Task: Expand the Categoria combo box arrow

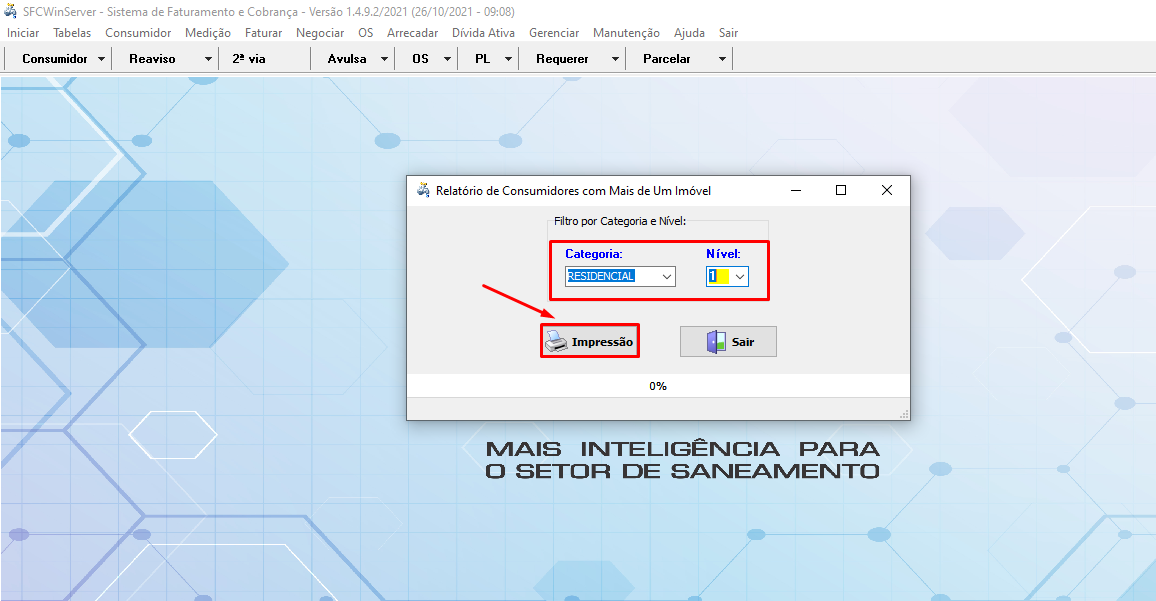Action: pyautogui.click(x=666, y=276)
